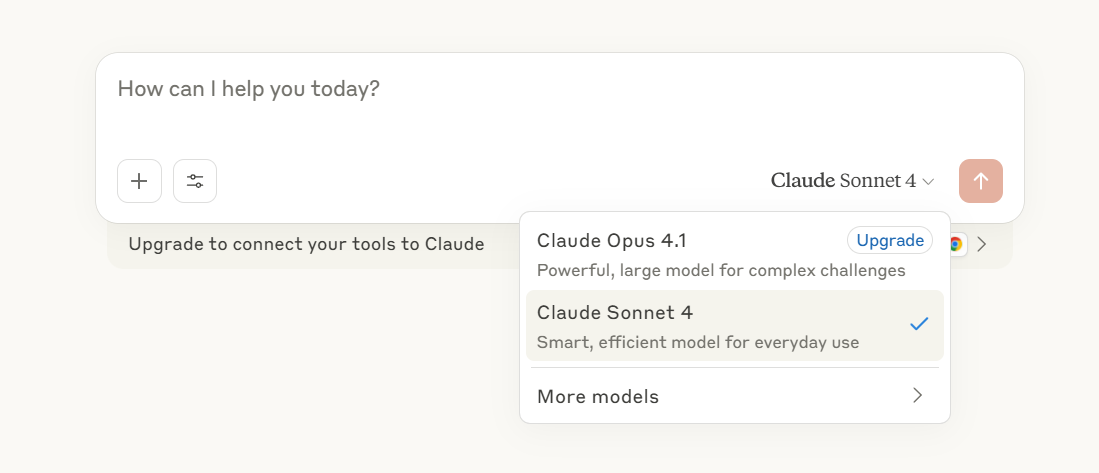1099x473 pixels.
Task: Send message with the orange arrow button
Action: tap(981, 181)
